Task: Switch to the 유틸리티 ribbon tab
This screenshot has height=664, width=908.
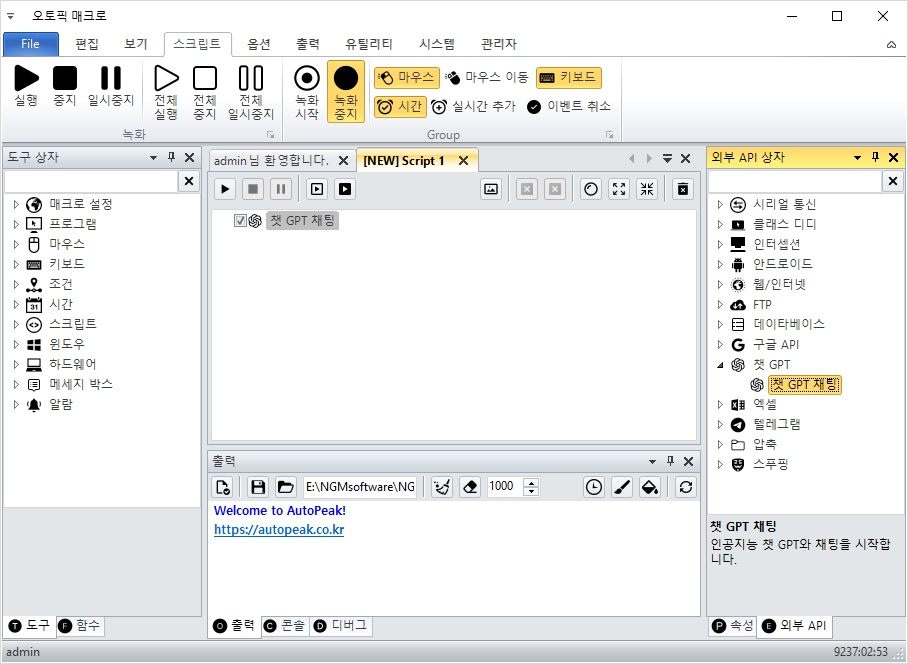Action: pyautogui.click(x=369, y=44)
